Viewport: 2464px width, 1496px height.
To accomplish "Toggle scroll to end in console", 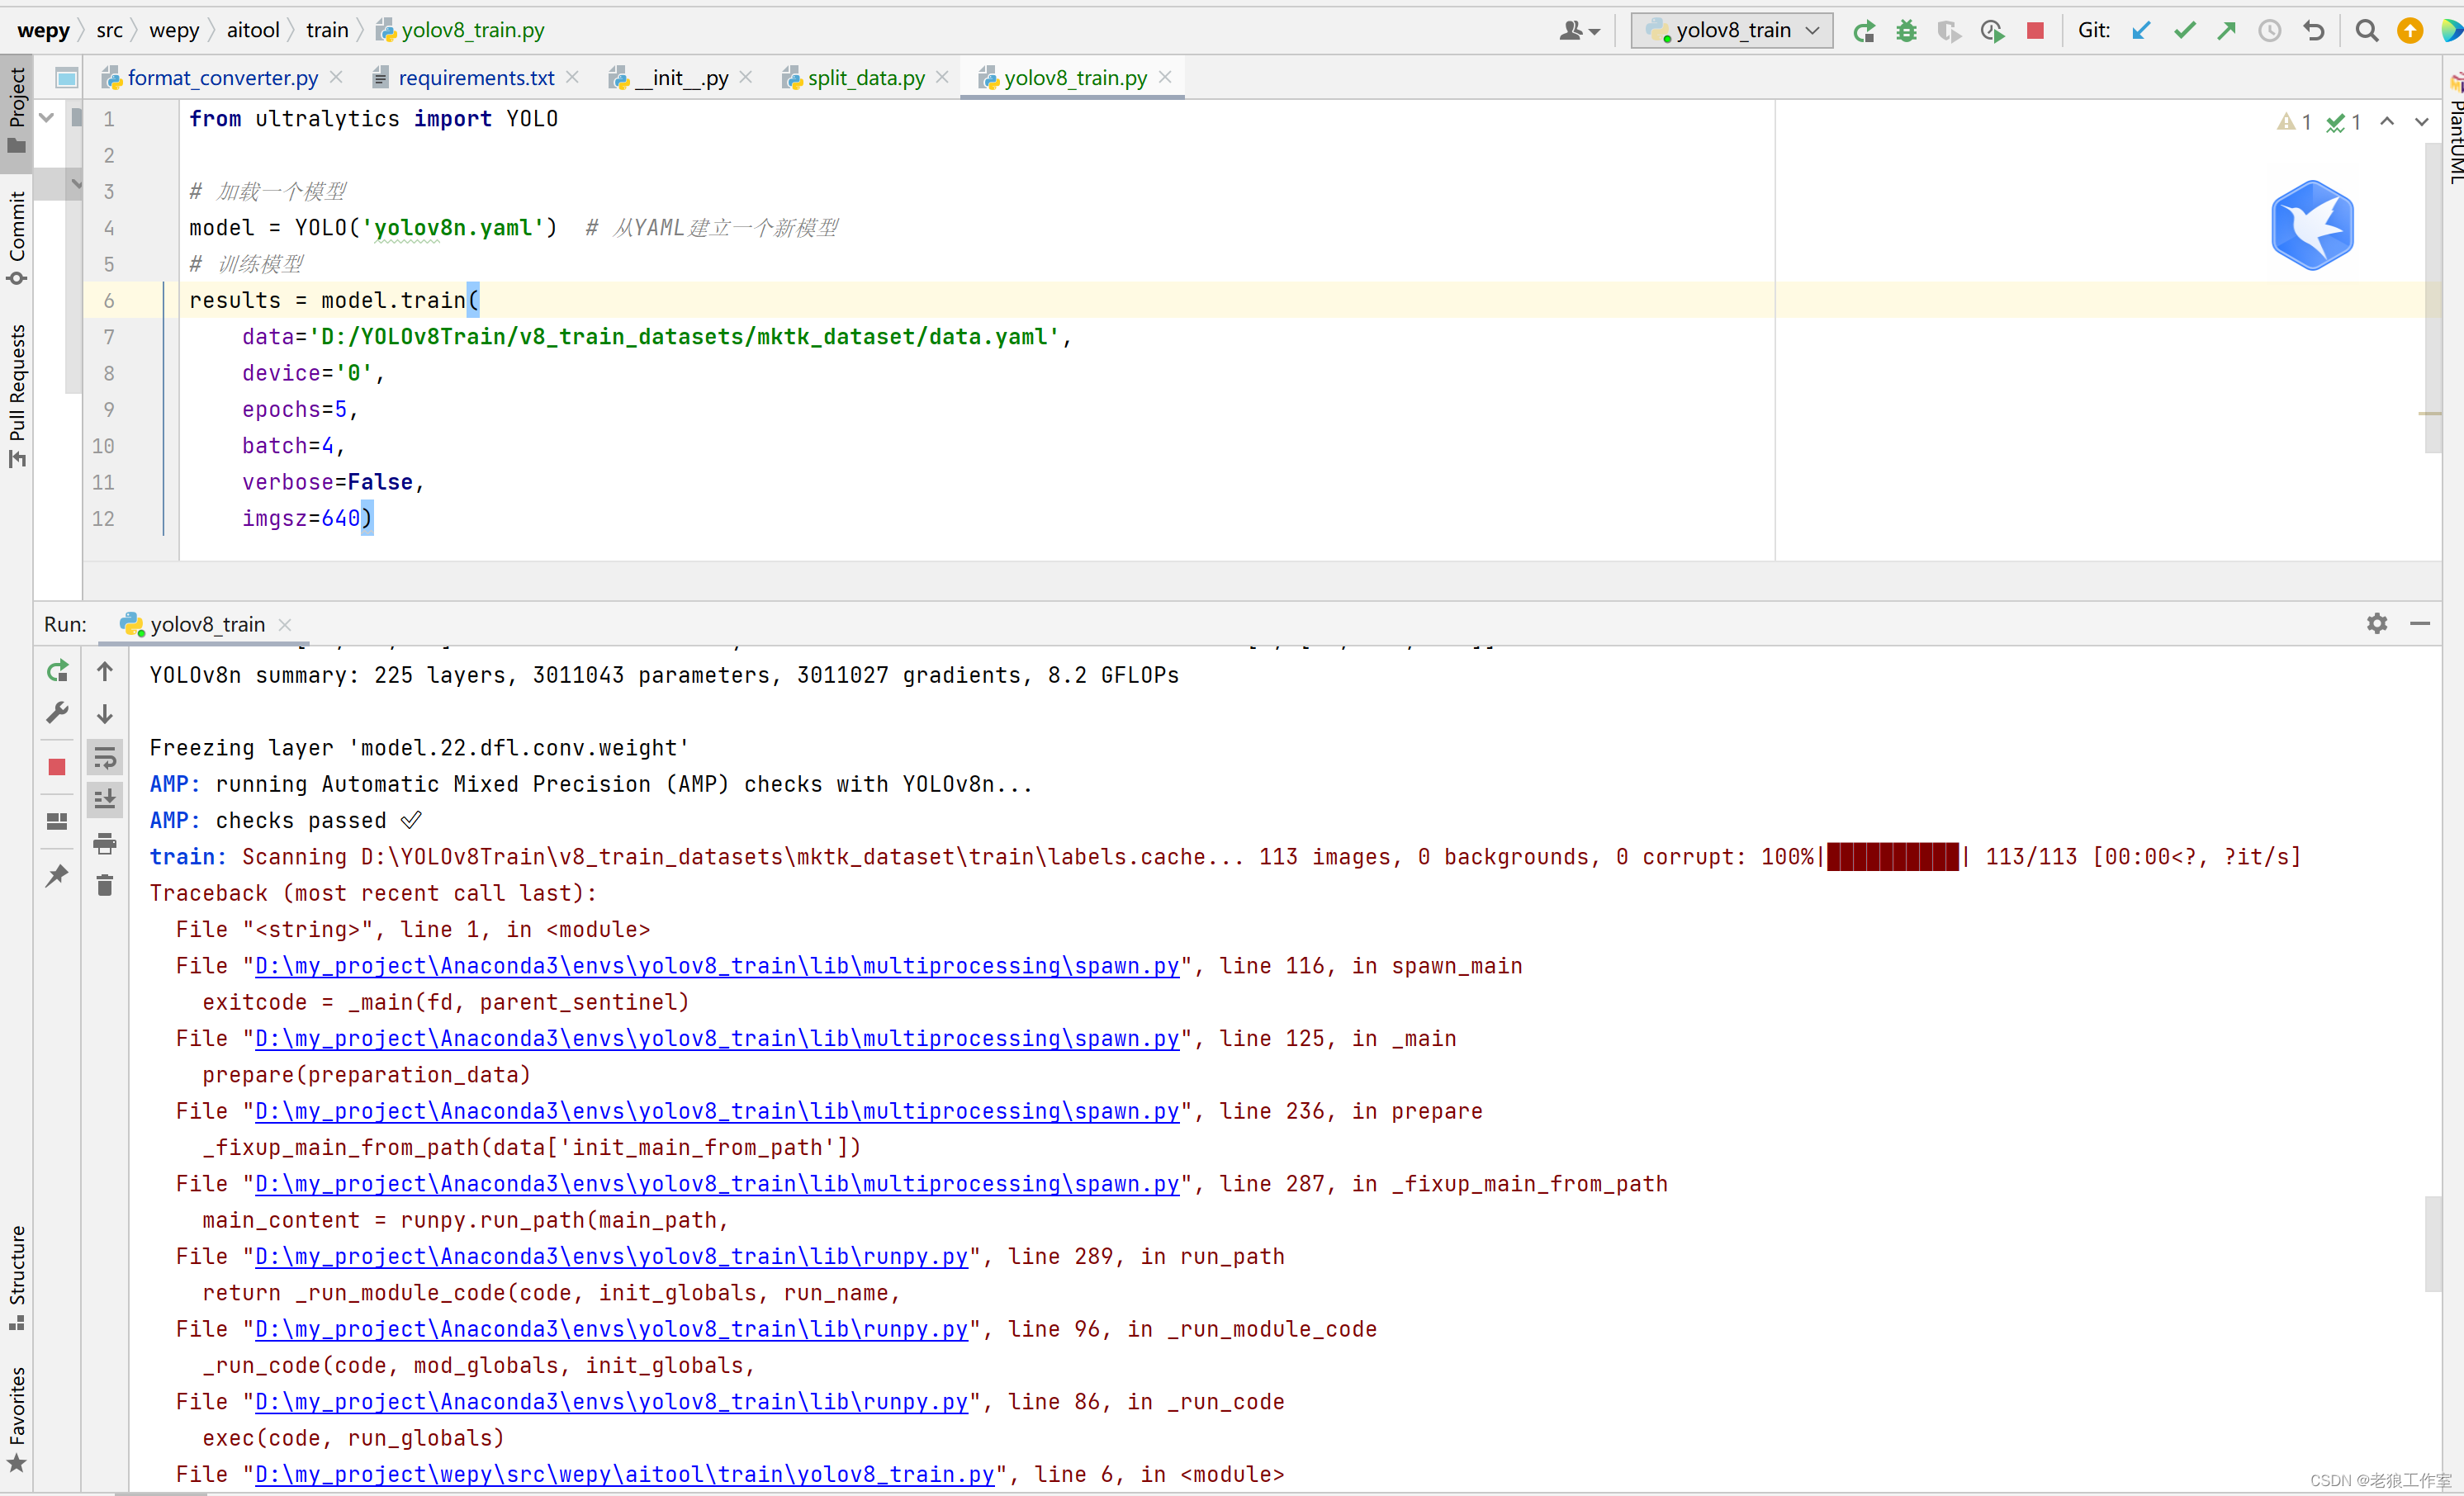I will click(105, 799).
